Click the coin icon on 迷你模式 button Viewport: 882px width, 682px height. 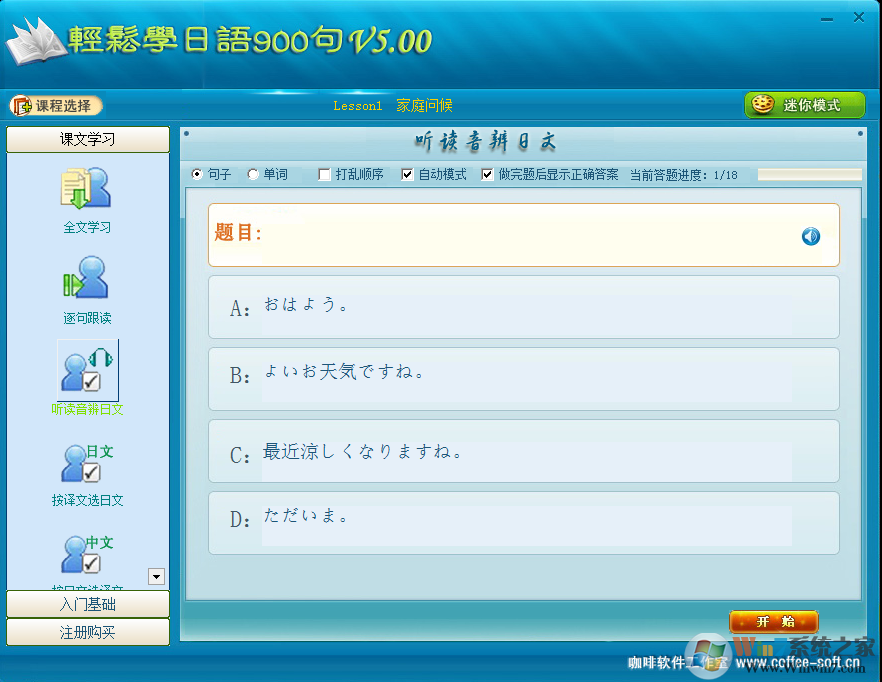pos(764,104)
